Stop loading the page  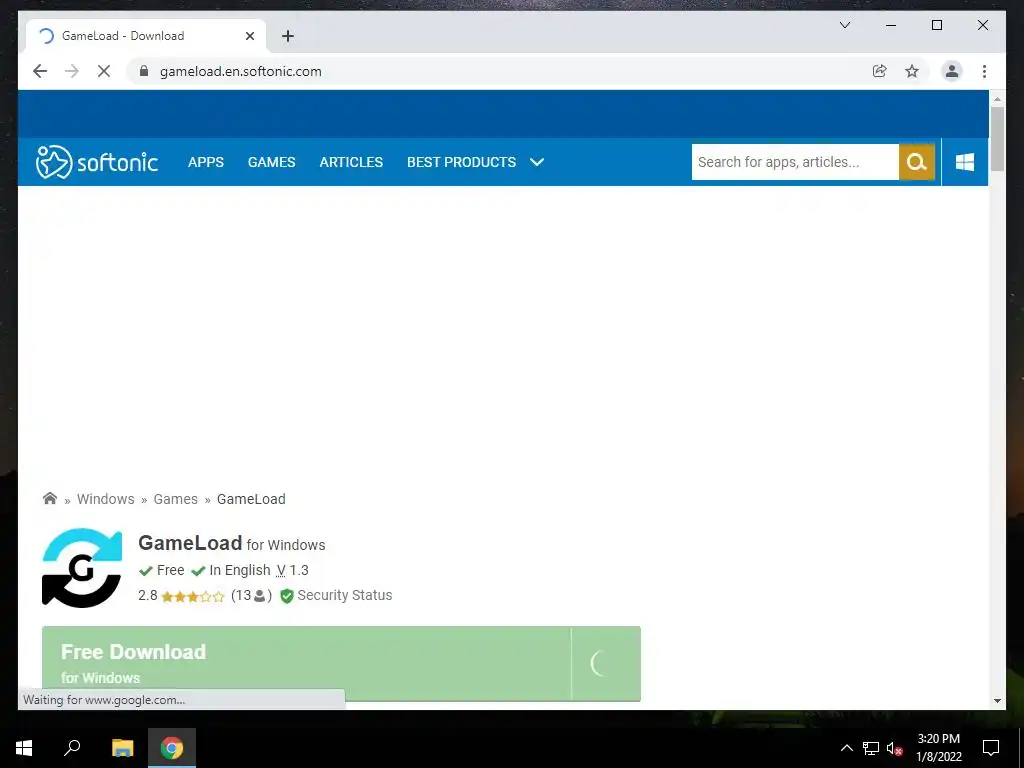(104, 71)
